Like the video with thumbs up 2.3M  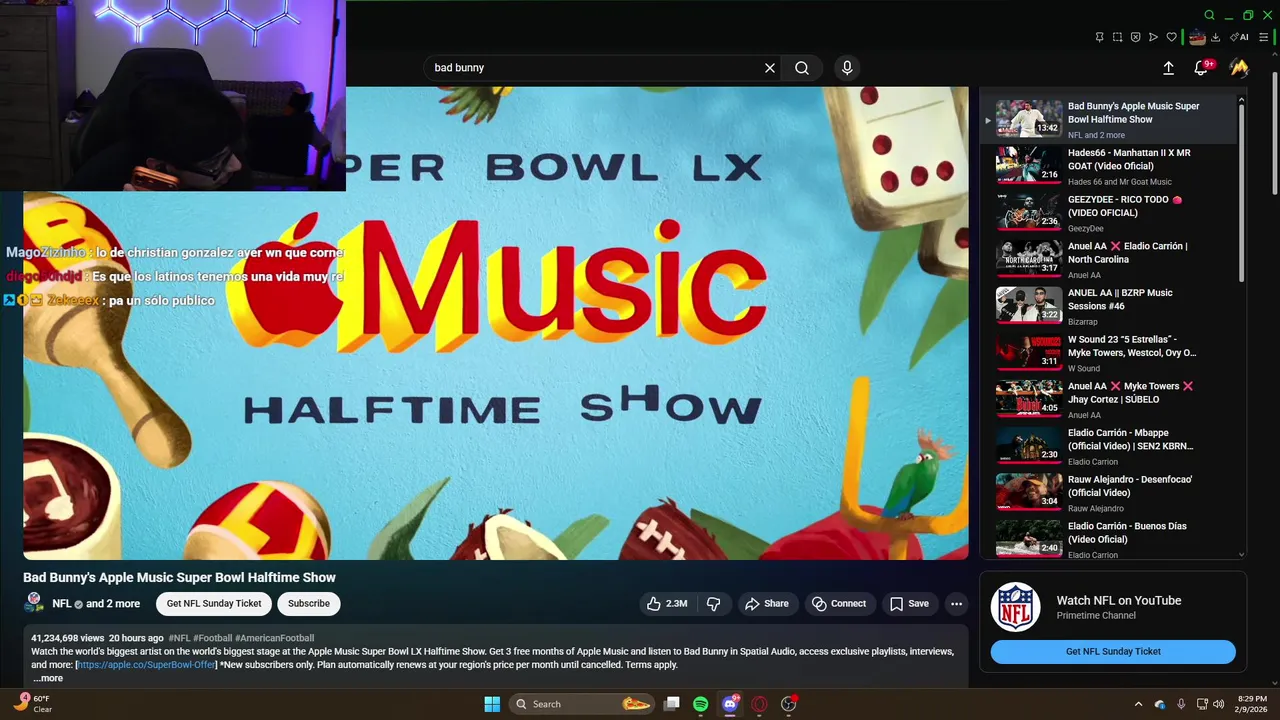click(667, 603)
